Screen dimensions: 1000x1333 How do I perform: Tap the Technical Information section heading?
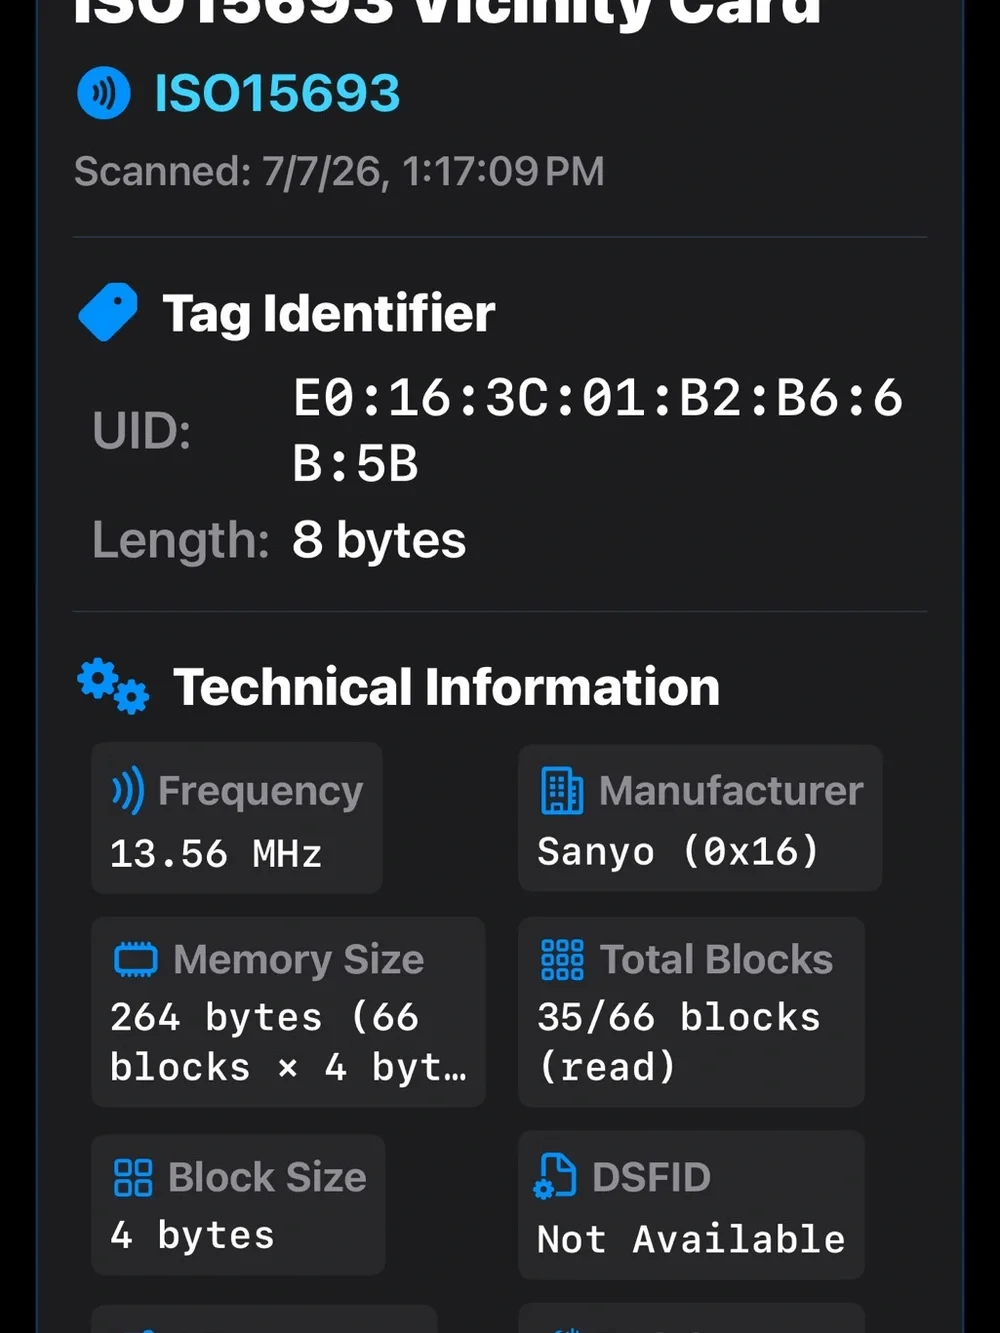click(x=446, y=687)
